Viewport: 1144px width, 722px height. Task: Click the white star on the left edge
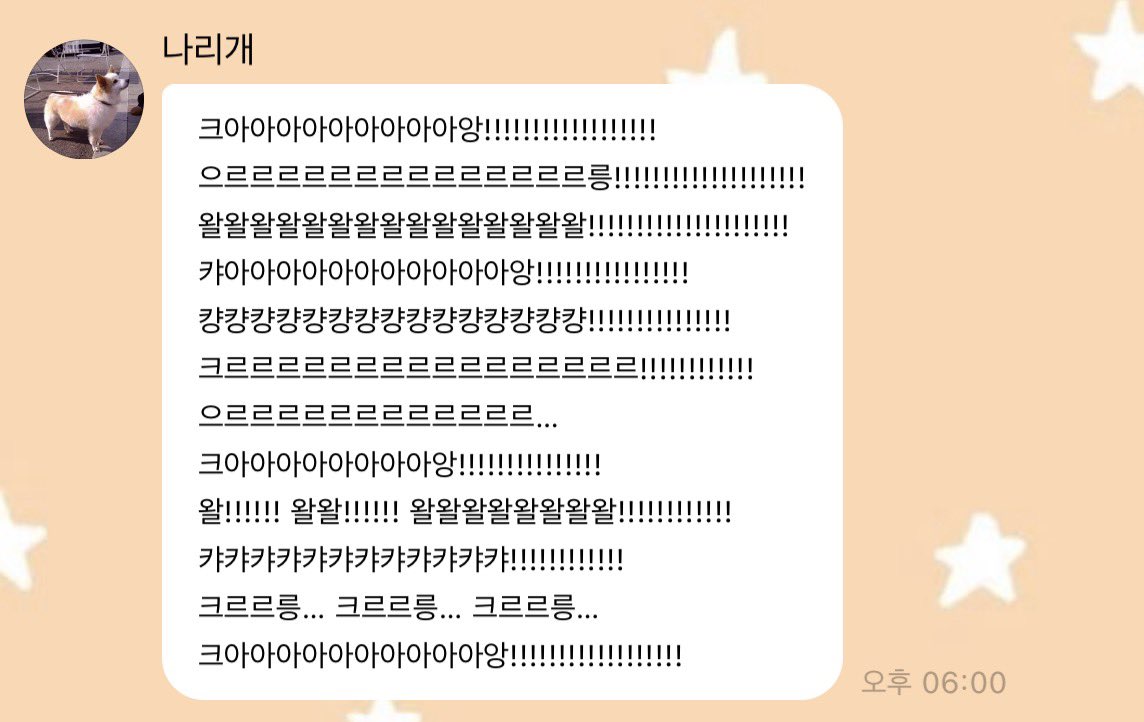(x=18, y=540)
